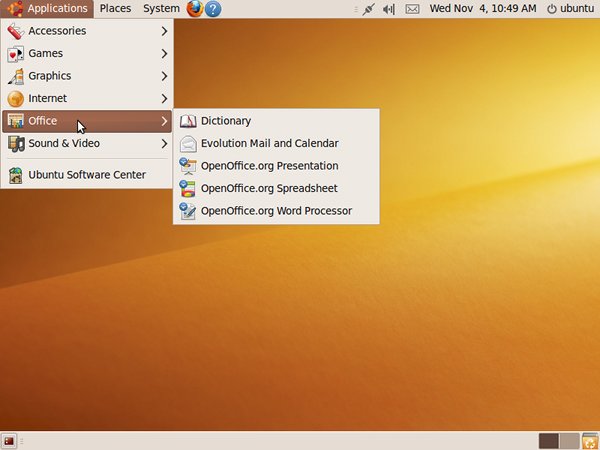The height and width of the screenshot is (450, 600).
Task: Click the Graphics paintbrush icon
Action: [15, 76]
